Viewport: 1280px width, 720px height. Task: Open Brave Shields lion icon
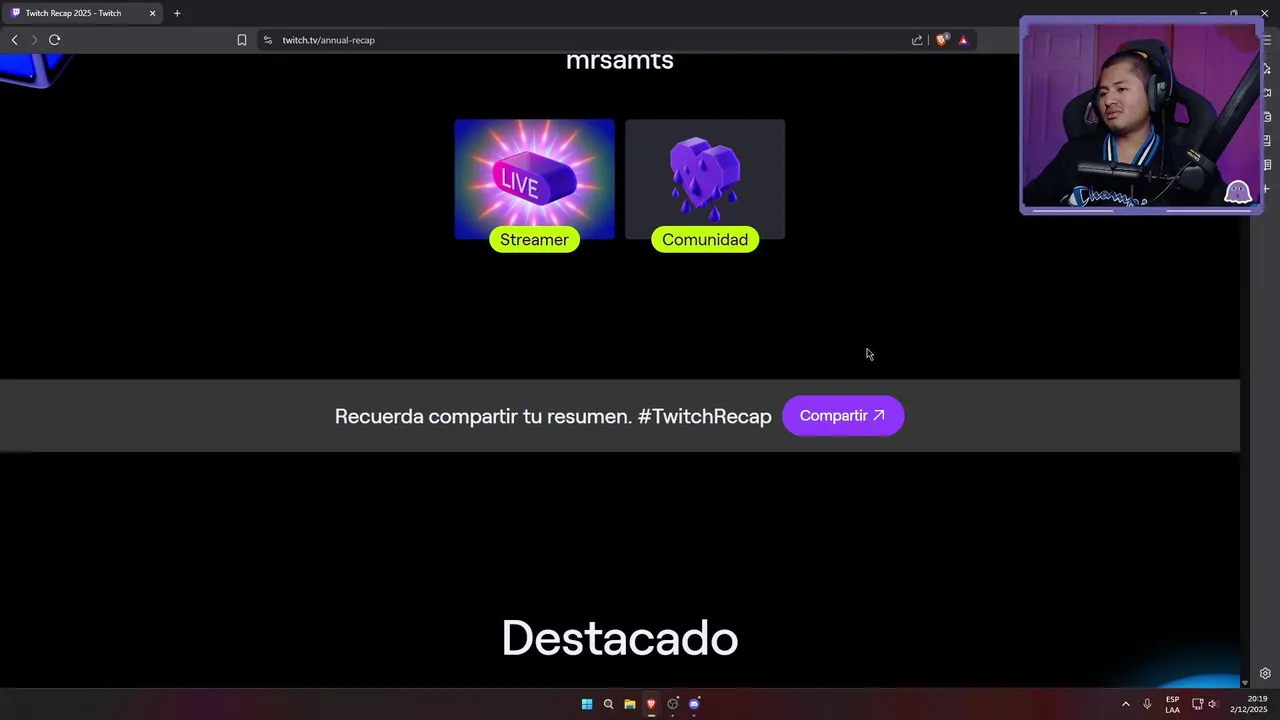(941, 40)
